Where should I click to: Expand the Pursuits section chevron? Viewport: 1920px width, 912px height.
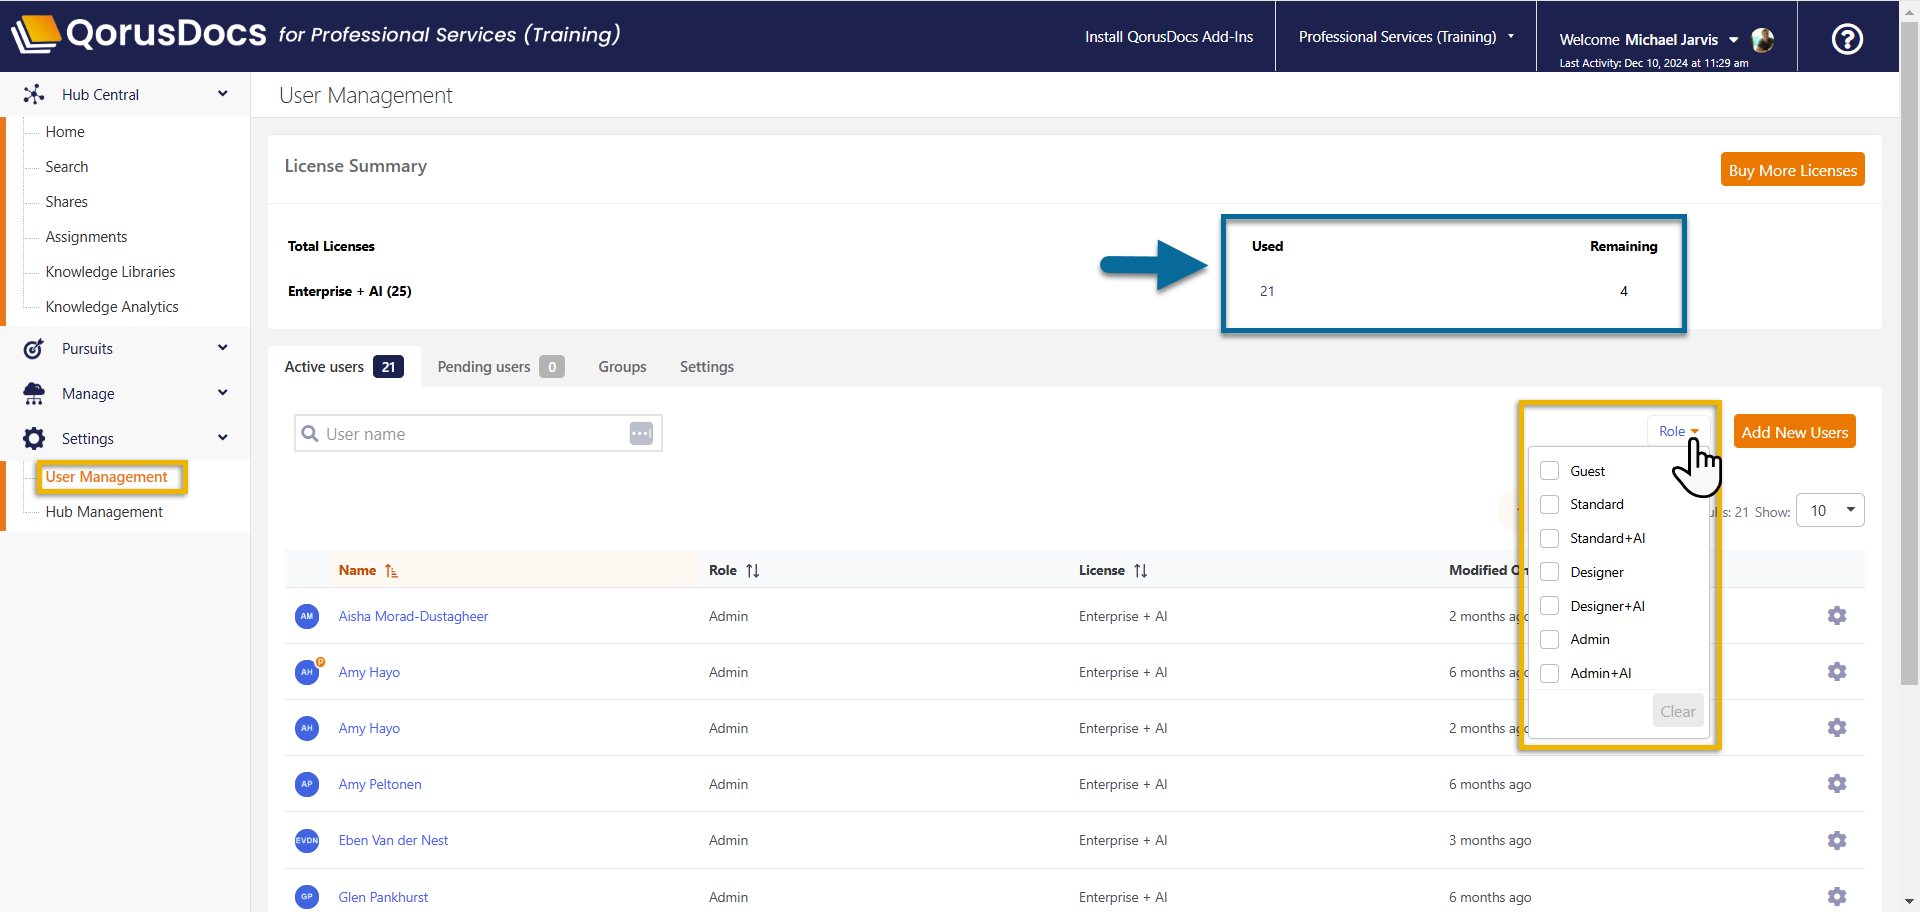[x=223, y=348]
